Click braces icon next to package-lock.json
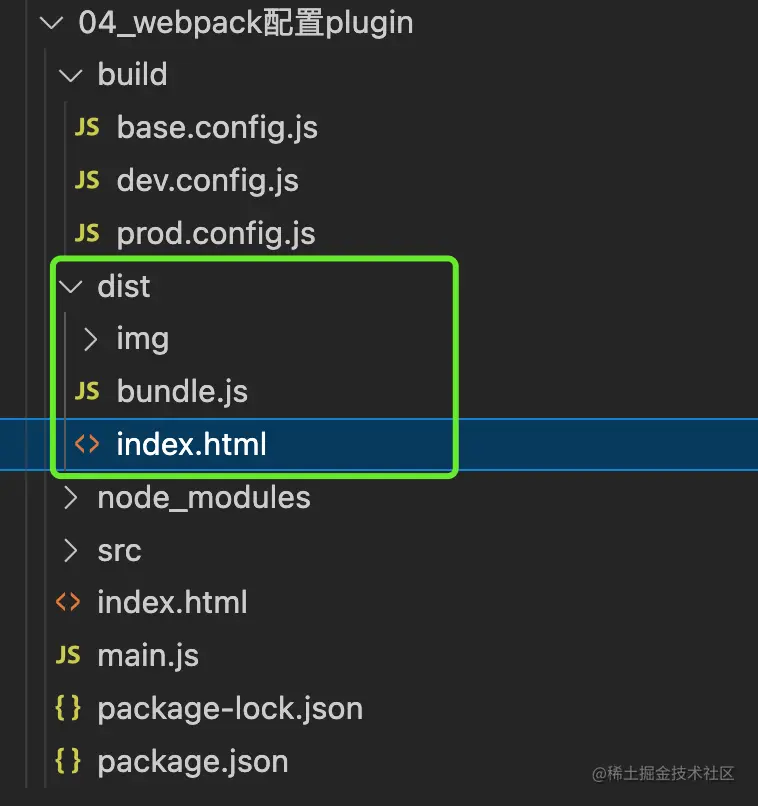This screenshot has width=758, height=806. [68, 708]
